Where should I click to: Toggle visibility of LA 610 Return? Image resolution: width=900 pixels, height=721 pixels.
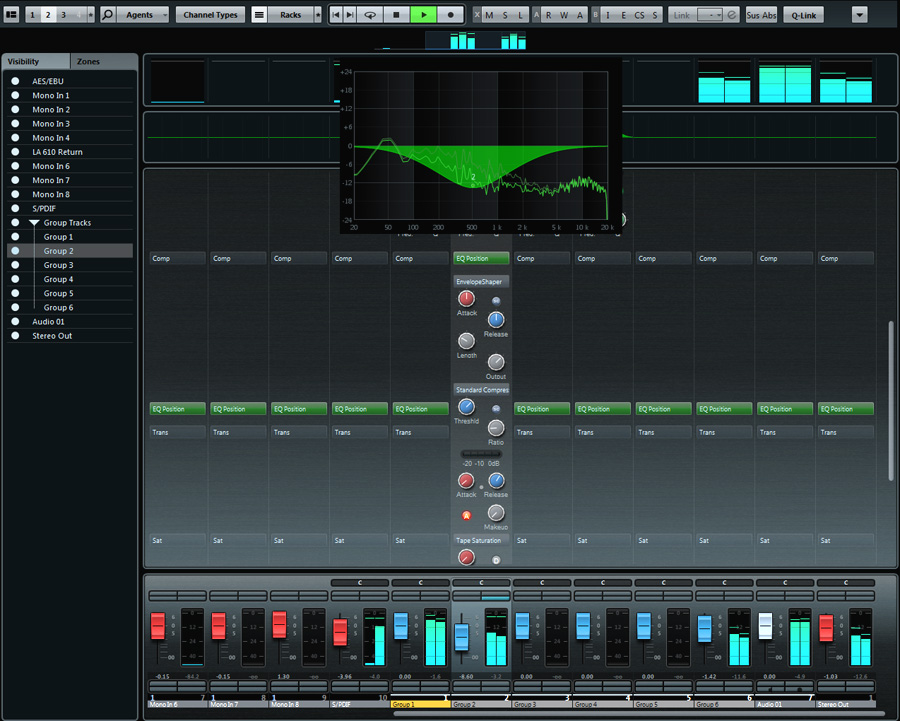pos(16,152)
